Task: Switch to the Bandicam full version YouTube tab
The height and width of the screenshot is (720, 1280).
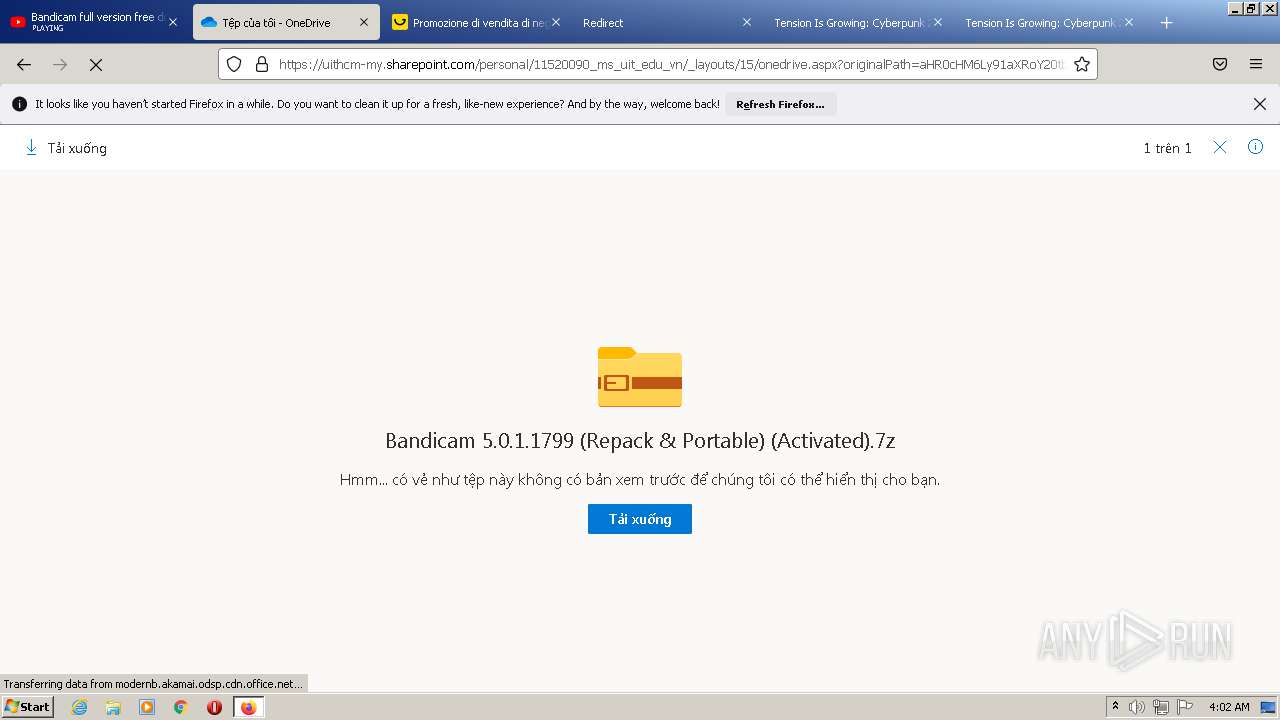Action: tap(95, 22)
